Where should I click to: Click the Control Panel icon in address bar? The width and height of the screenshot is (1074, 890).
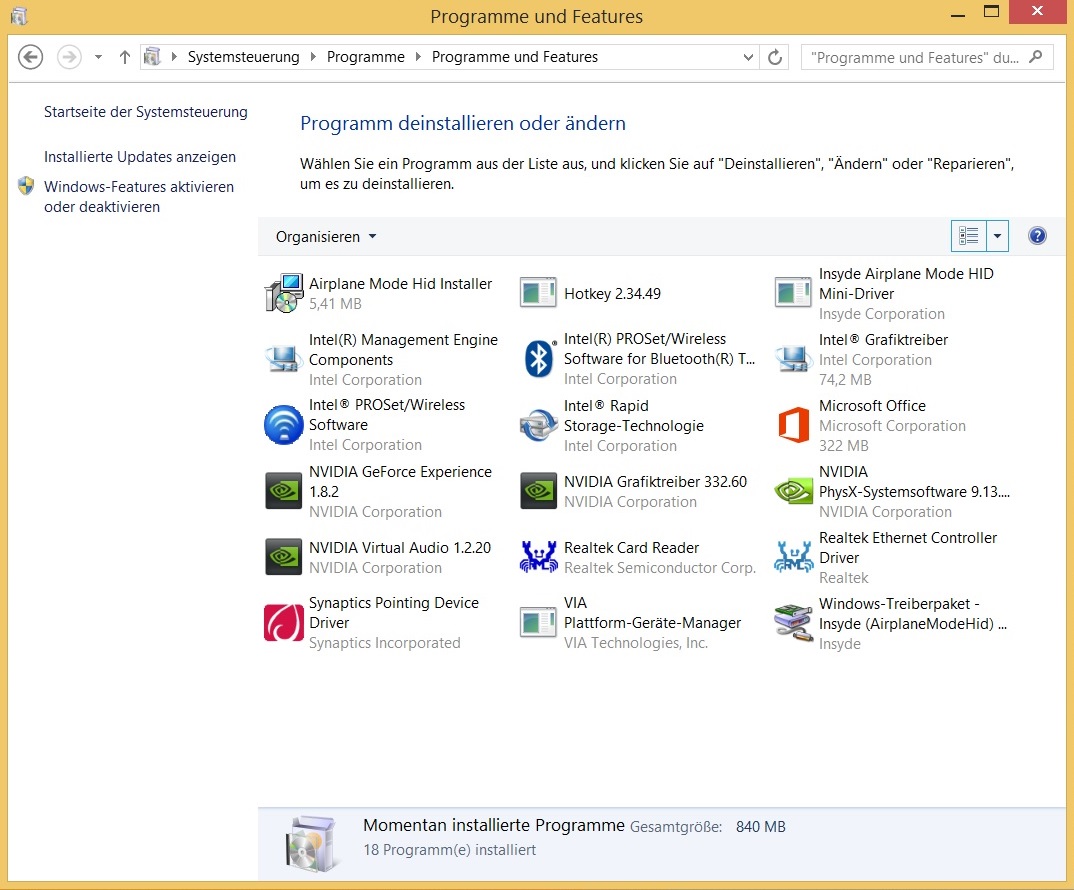tap(152, 57)
